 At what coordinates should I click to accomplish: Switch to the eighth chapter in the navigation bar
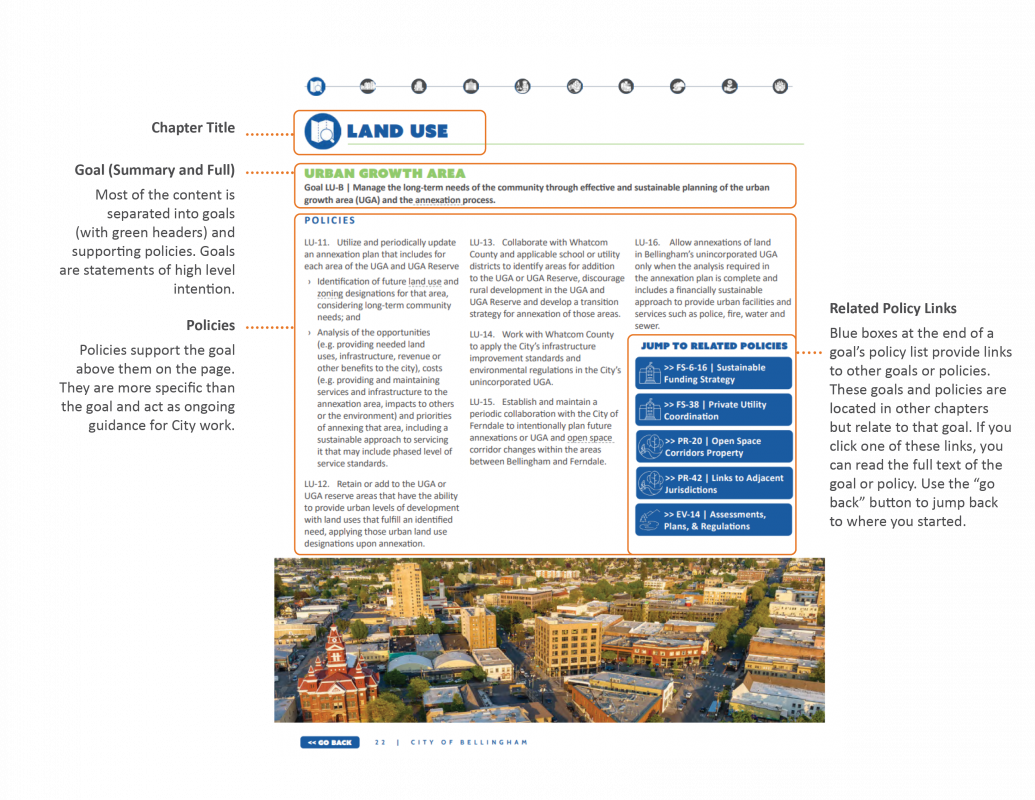677,86
